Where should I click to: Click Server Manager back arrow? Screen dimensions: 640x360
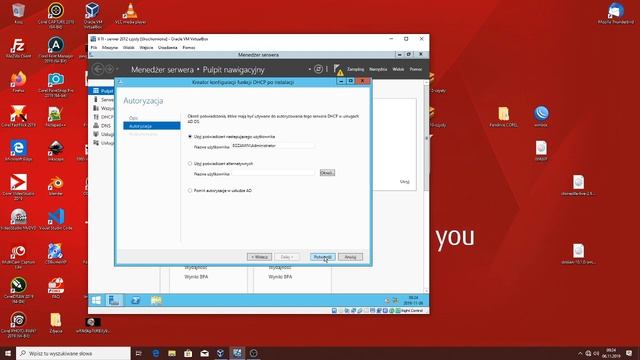[98, 69]
